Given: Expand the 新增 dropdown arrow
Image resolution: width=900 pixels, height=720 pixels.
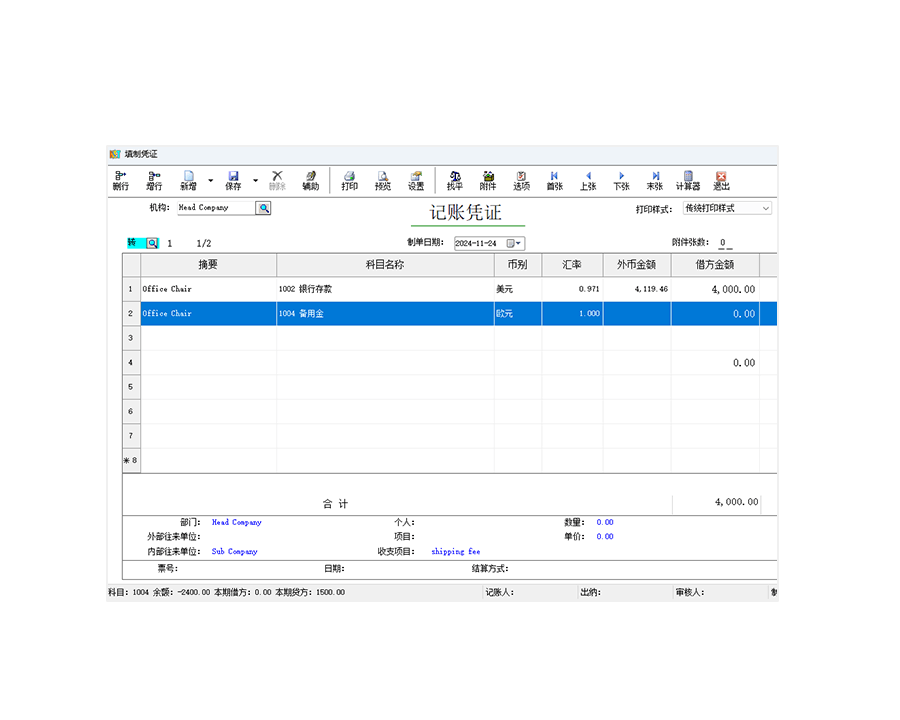Looking at the screenshot, I should [210, 181].
